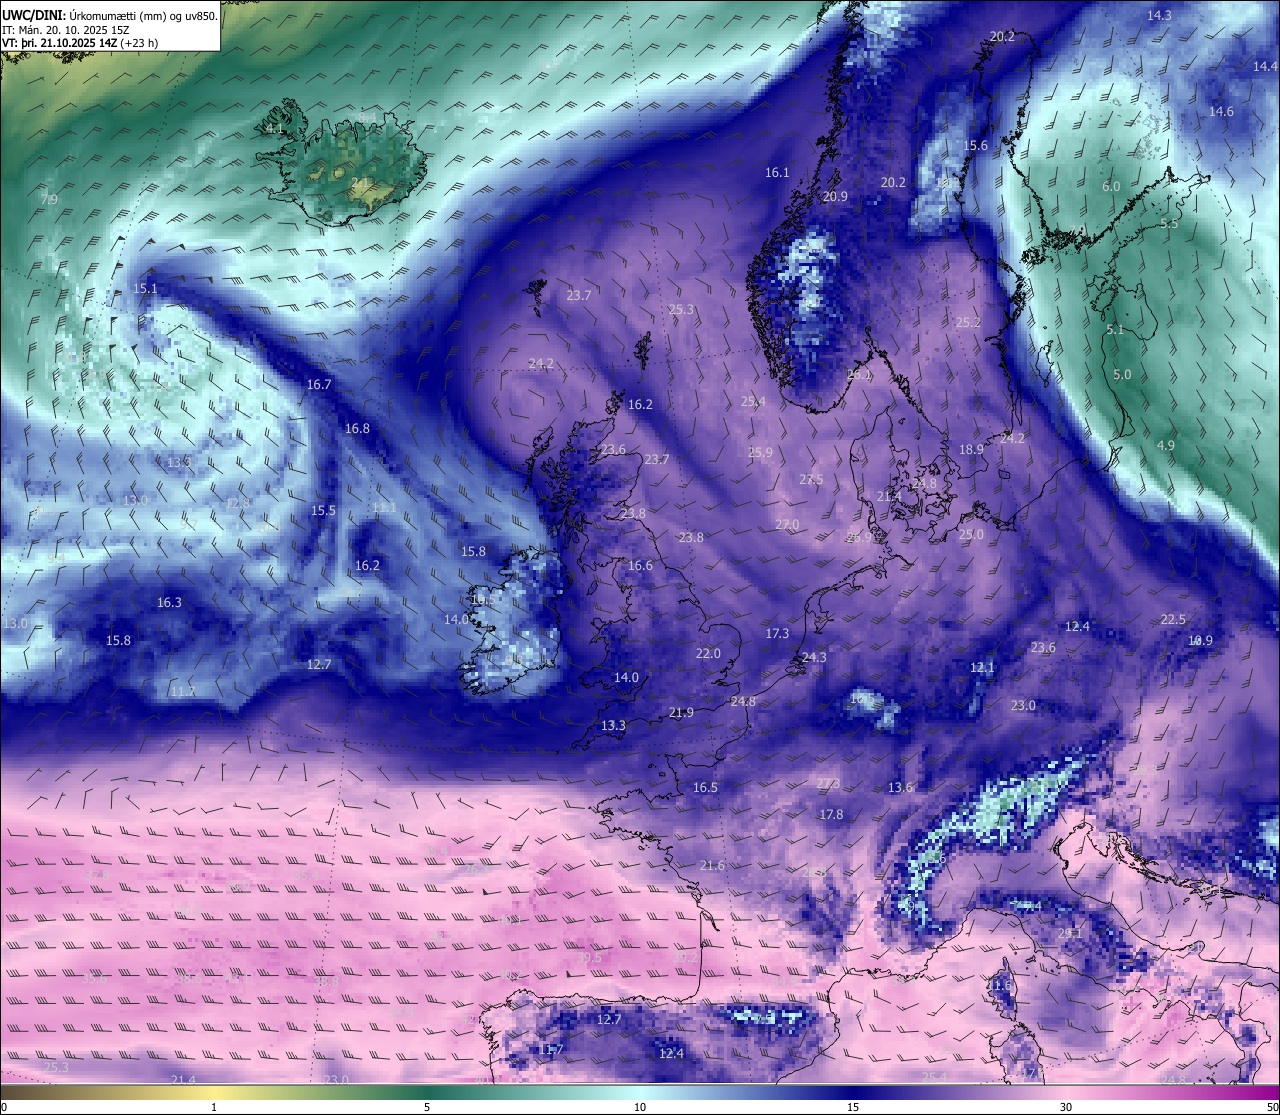Click the 27.0 value label
The height and width of the screenshot is (1115, 1280).
point(787,524)
